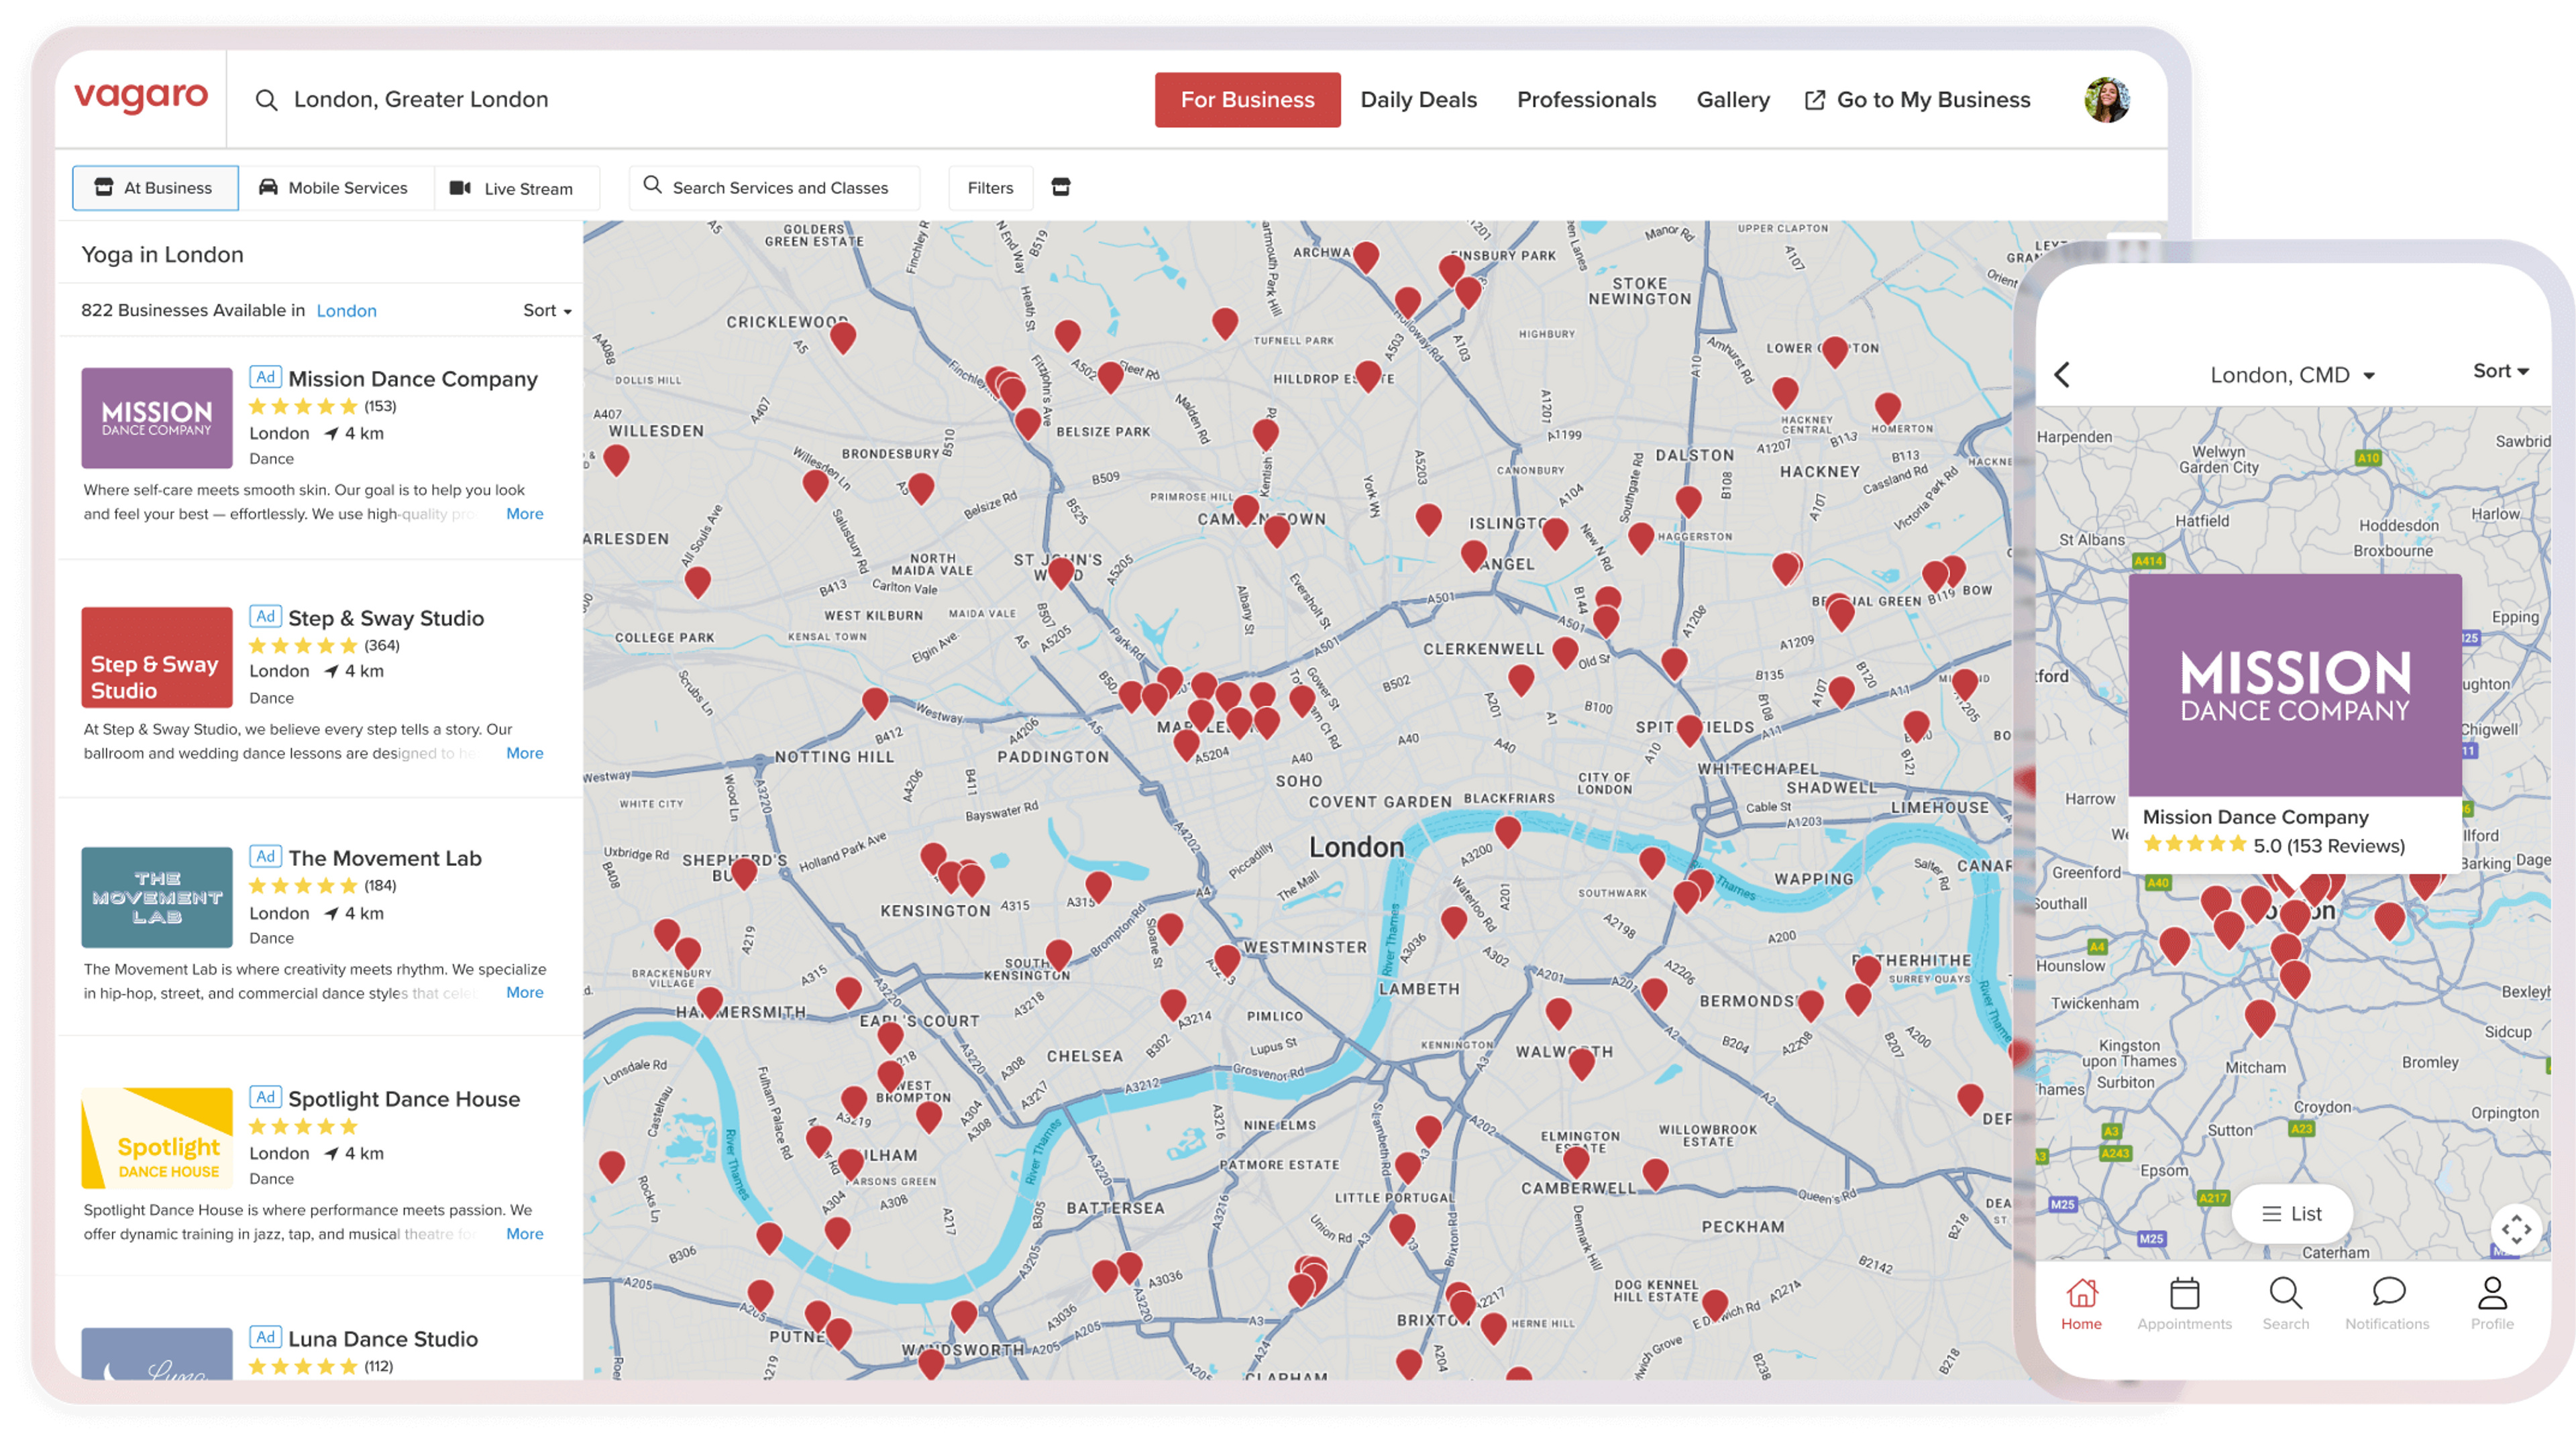Viewport: 2576px width, 1440px height.
Task: Click the Ad badge on The Movement Lab
Action: coord(265,856)
